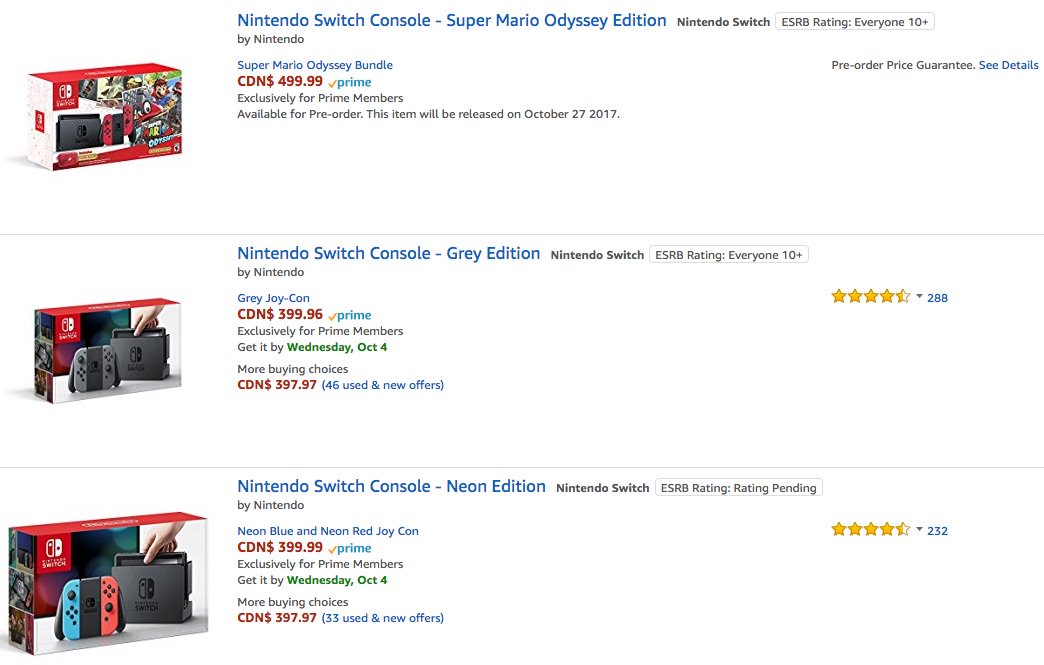This screenshot has width=1044, height=665.
Task: Open Nintendo Switch Console - Grey Edition title
Action: coord(388,254)
